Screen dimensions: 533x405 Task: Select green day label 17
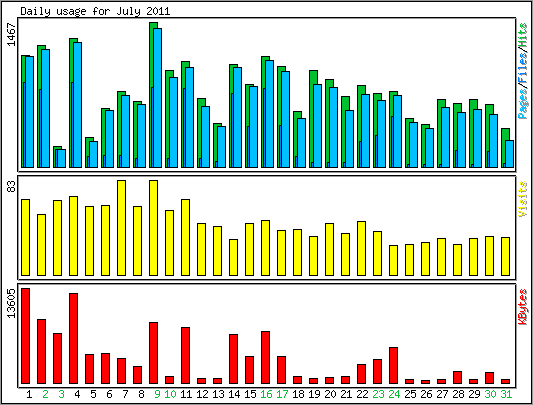[282, 394]
